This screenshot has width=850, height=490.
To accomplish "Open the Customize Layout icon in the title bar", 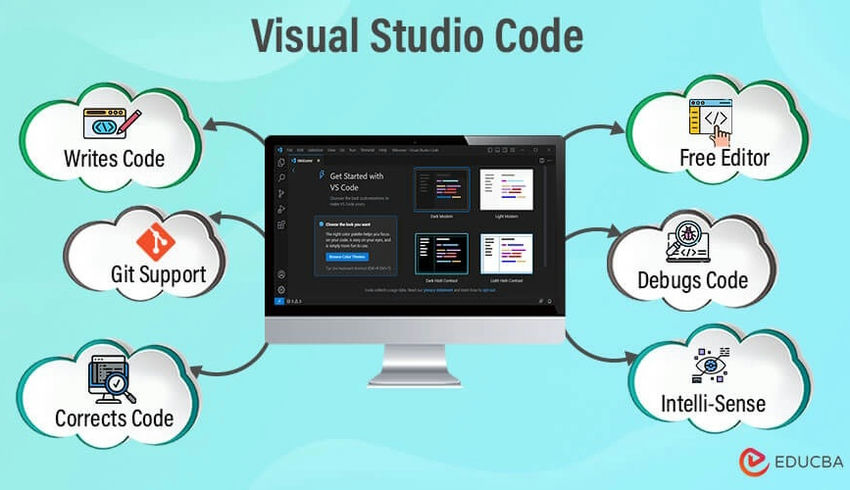I will click(x=512, y=150).
